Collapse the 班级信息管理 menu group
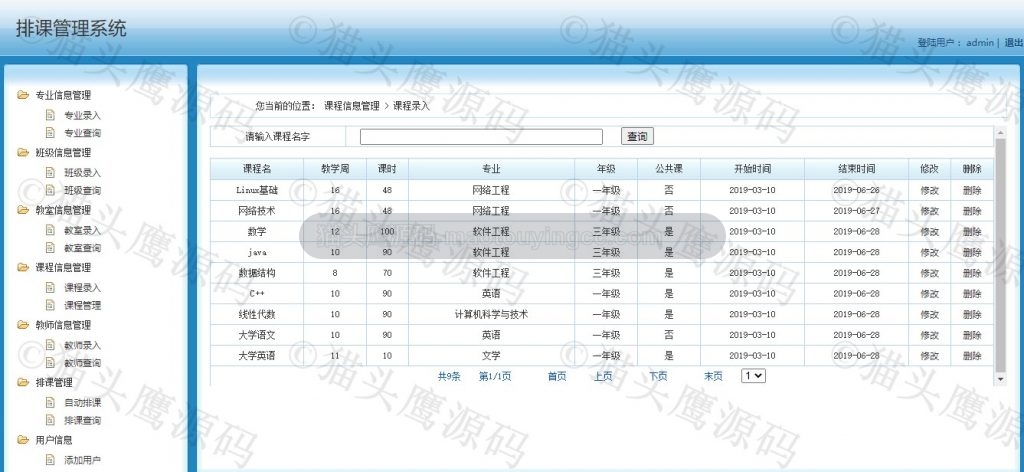 pyautogui.click(x=63, y=153)
